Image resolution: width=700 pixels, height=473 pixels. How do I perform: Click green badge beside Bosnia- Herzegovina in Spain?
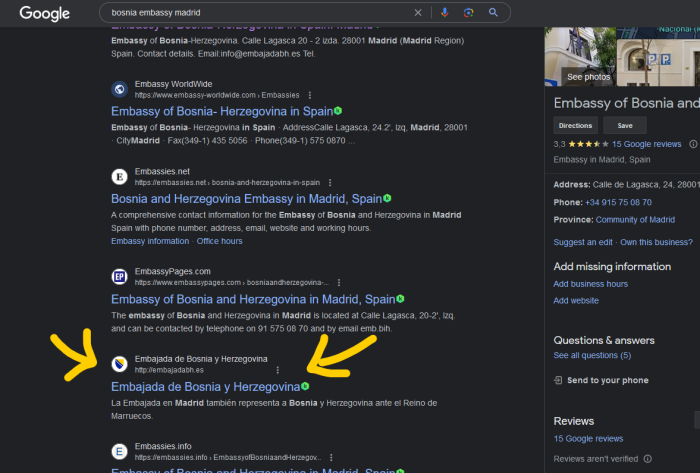coord(338,111)
